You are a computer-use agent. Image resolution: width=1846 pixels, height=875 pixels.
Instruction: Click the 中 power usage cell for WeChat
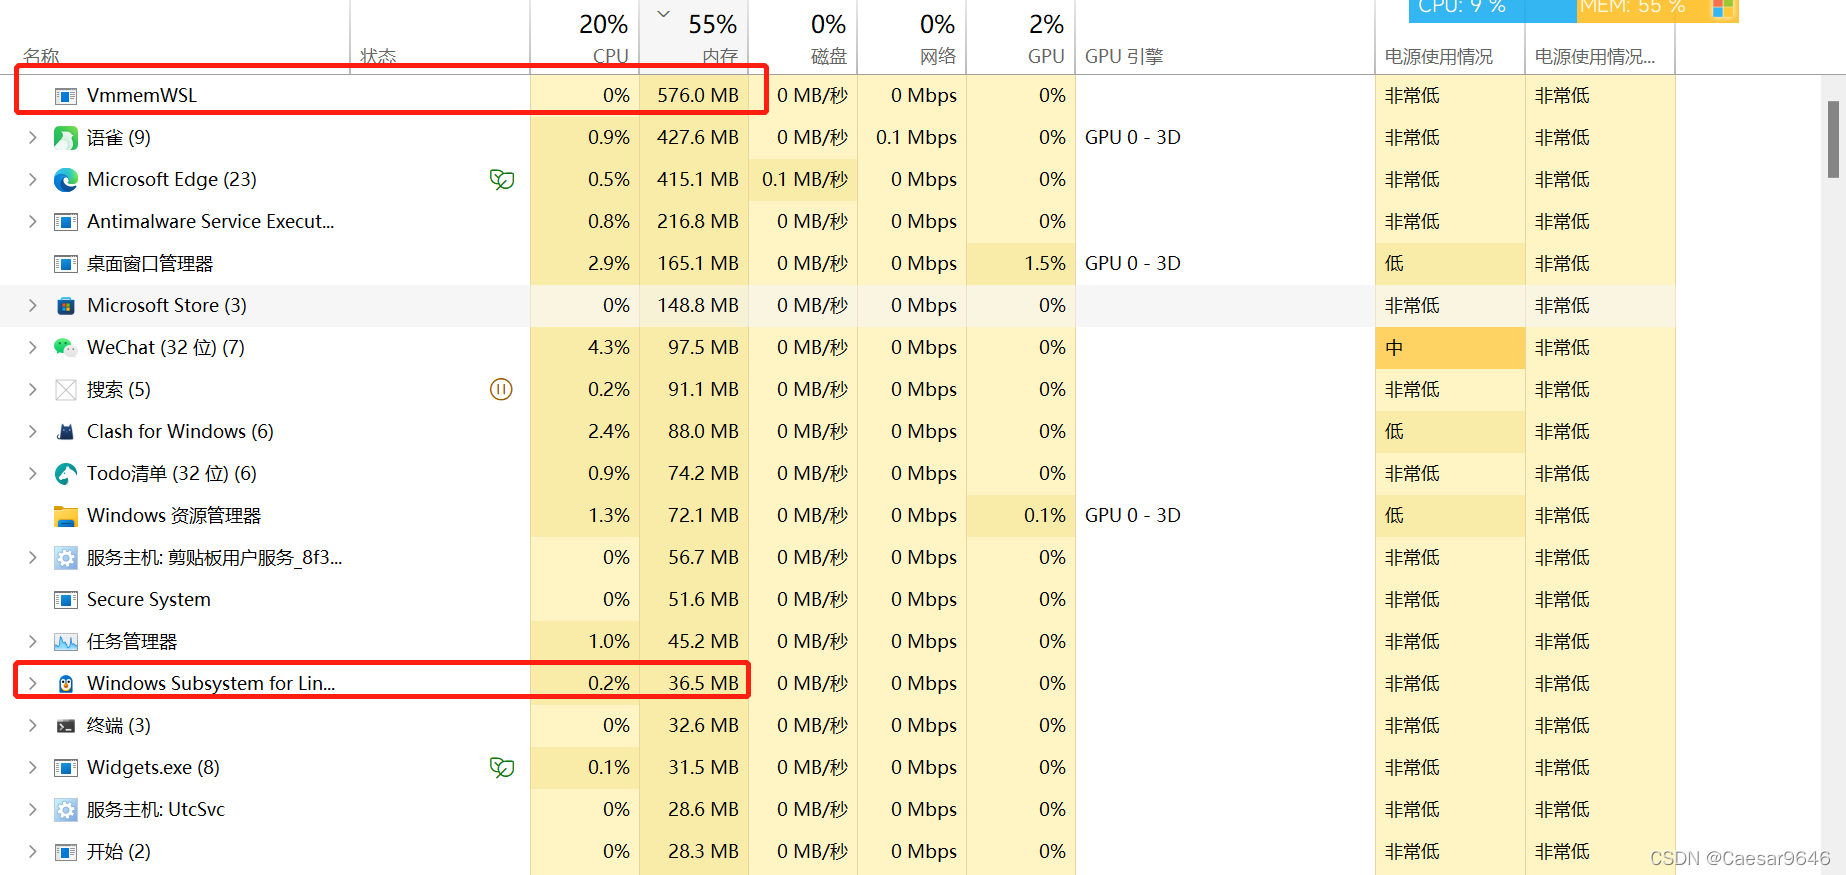pyautogui.click(x=1450, y=347)
